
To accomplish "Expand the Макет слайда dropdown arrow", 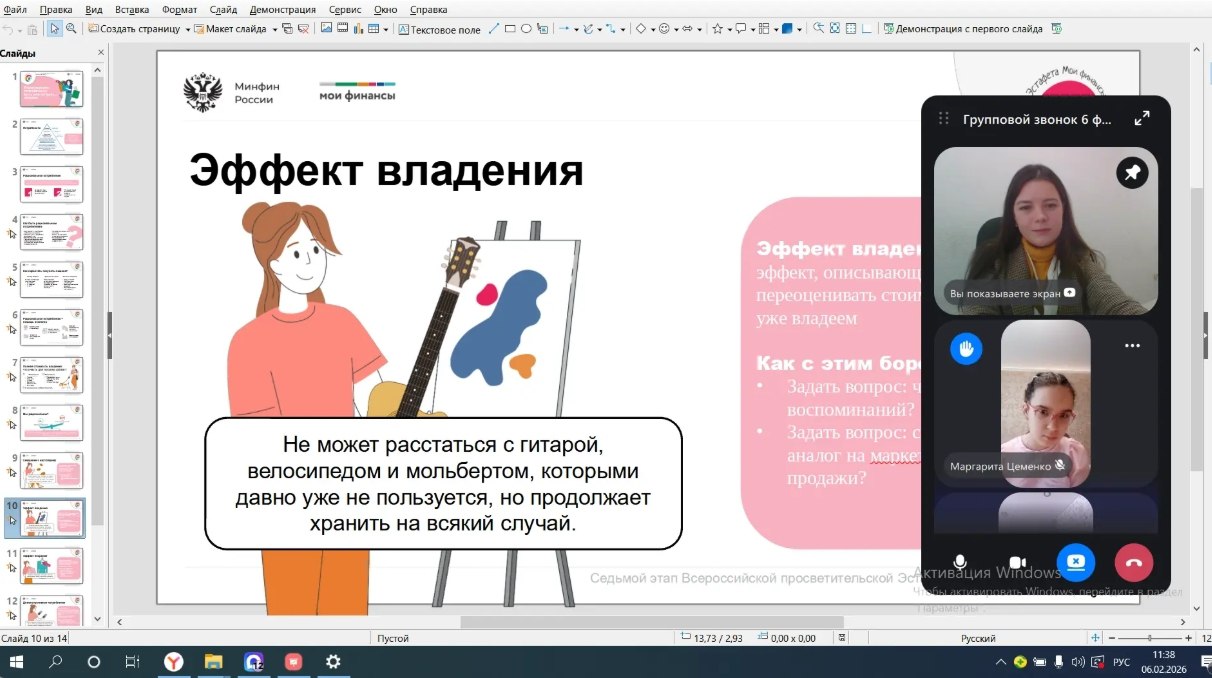I will [274, 30].
